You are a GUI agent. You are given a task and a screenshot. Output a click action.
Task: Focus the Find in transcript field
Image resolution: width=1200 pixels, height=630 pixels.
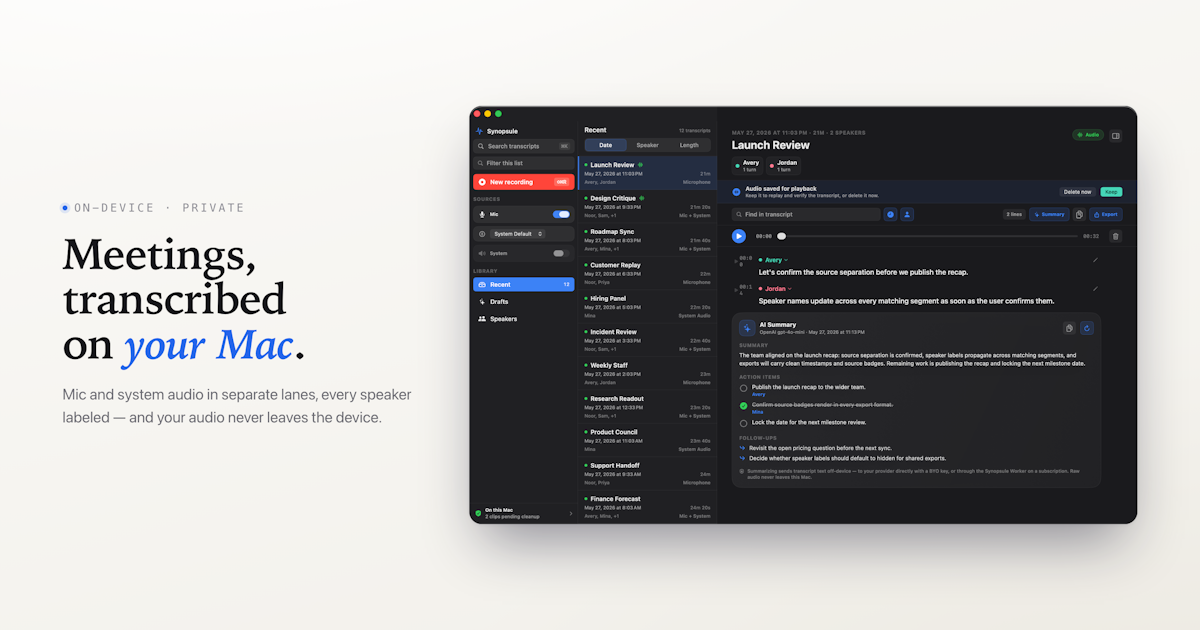(806, 214)
